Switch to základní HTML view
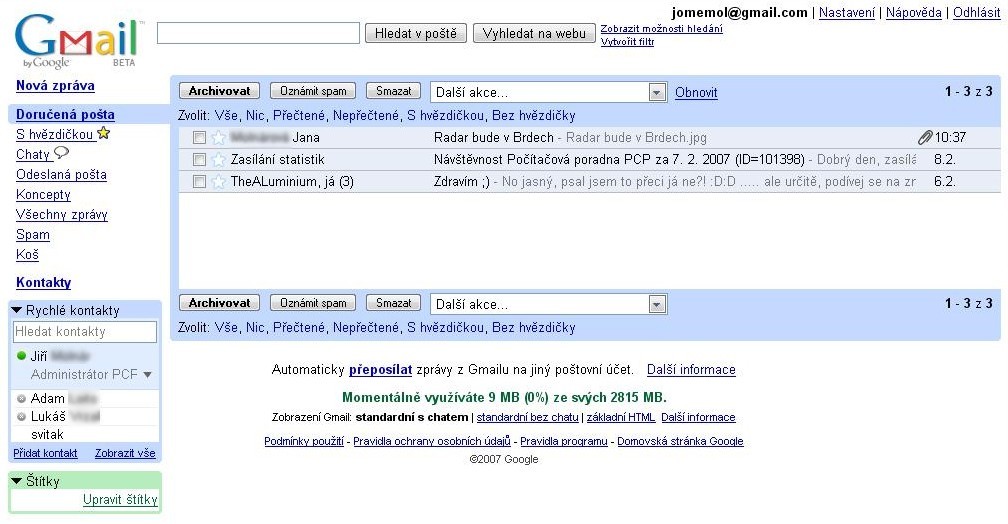Screen dimensions: 1008x524 (x=621, y=417)
